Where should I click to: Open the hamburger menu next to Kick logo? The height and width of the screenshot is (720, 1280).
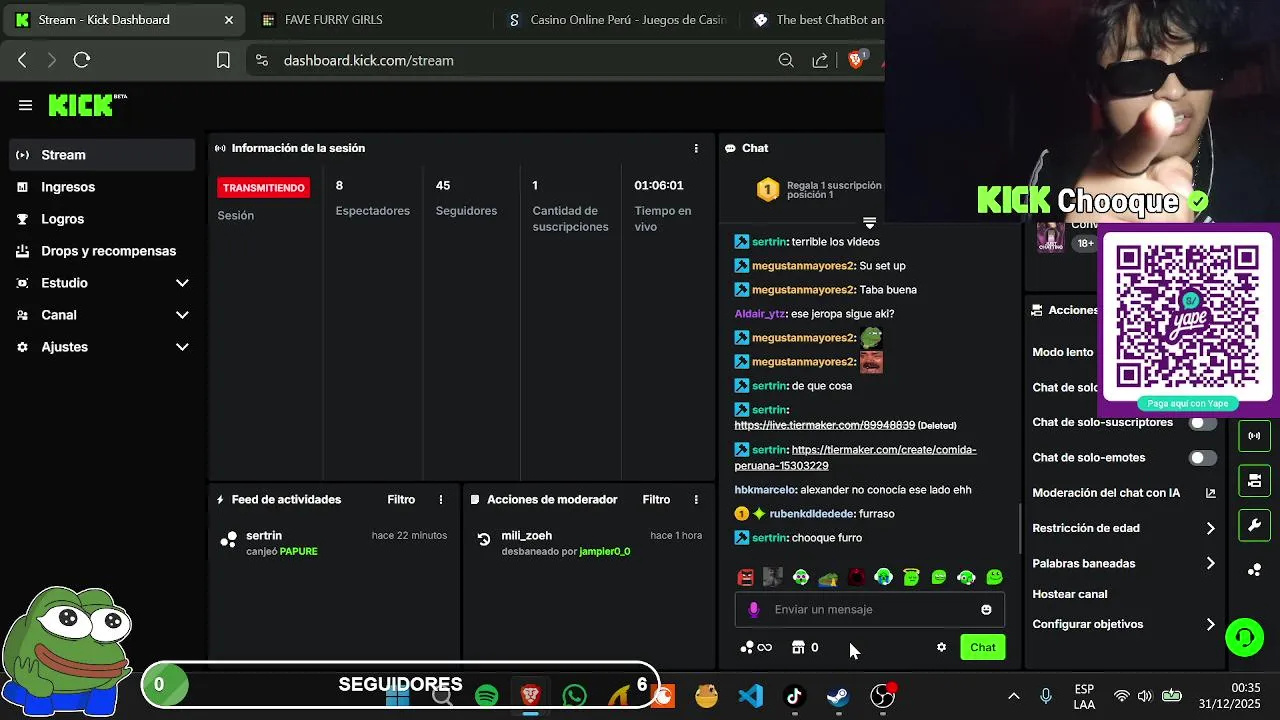(26, 105)
